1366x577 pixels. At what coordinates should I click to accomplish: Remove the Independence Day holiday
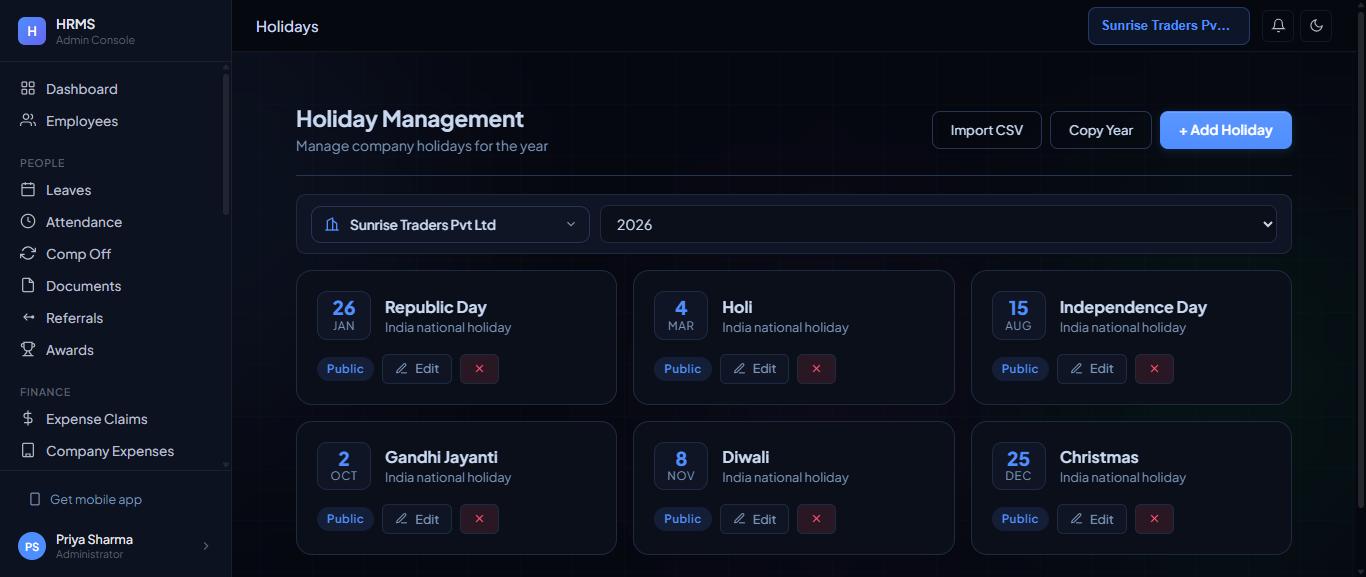[x=1154, y=369]
